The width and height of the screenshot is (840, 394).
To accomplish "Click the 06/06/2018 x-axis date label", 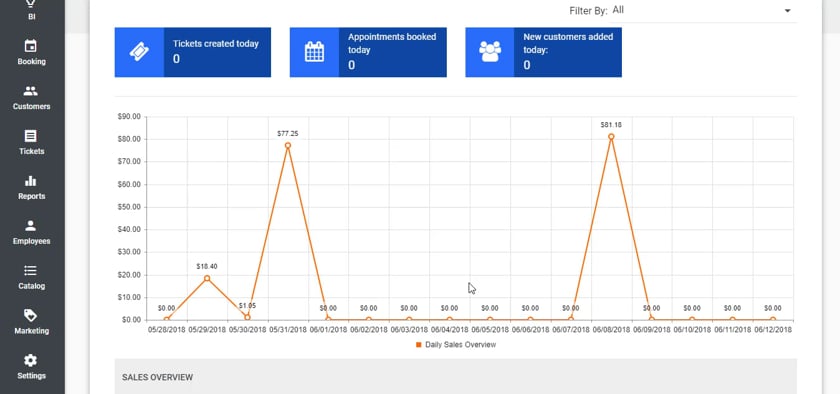I will point(530,330).
